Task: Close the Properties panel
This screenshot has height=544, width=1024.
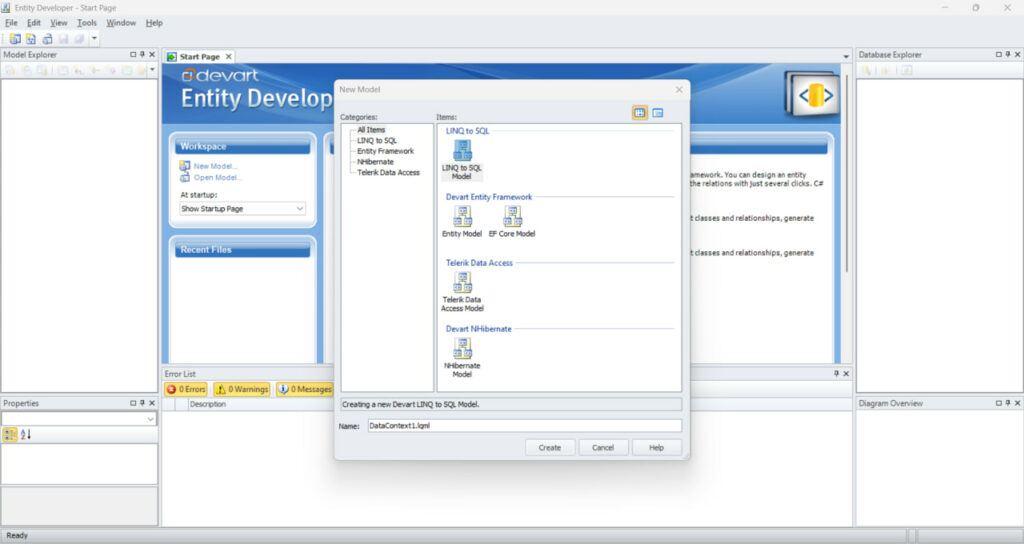Action: pos(152,403)
